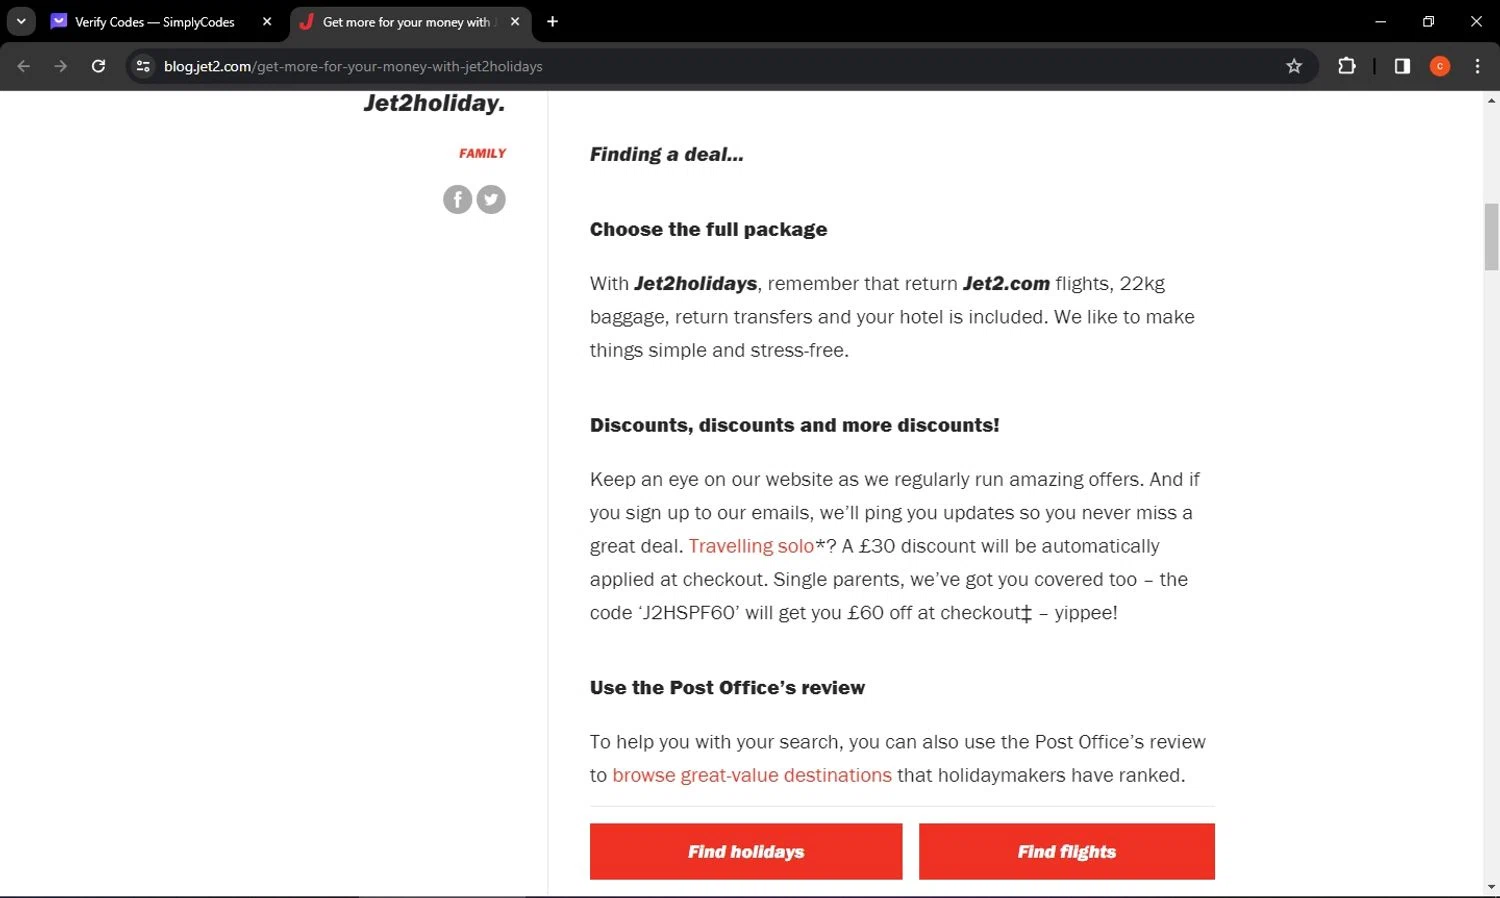Image resolution: width=1500 pixels, height=898 pixels.
Task: Switch to Verify Codes — SimplyCodes tab
Action: [155, 22]
